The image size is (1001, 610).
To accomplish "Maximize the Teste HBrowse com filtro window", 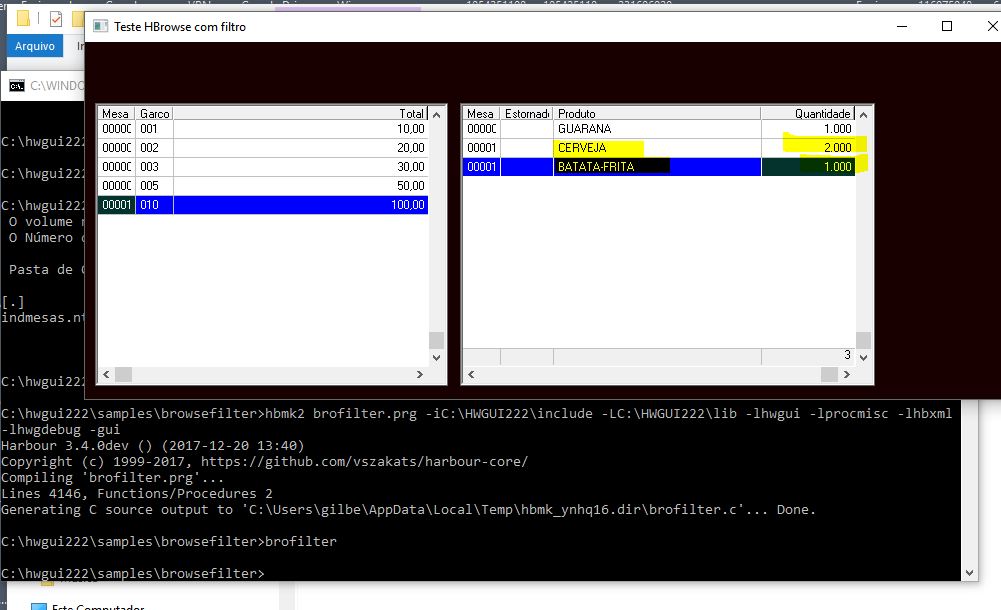I will (947, 27).
